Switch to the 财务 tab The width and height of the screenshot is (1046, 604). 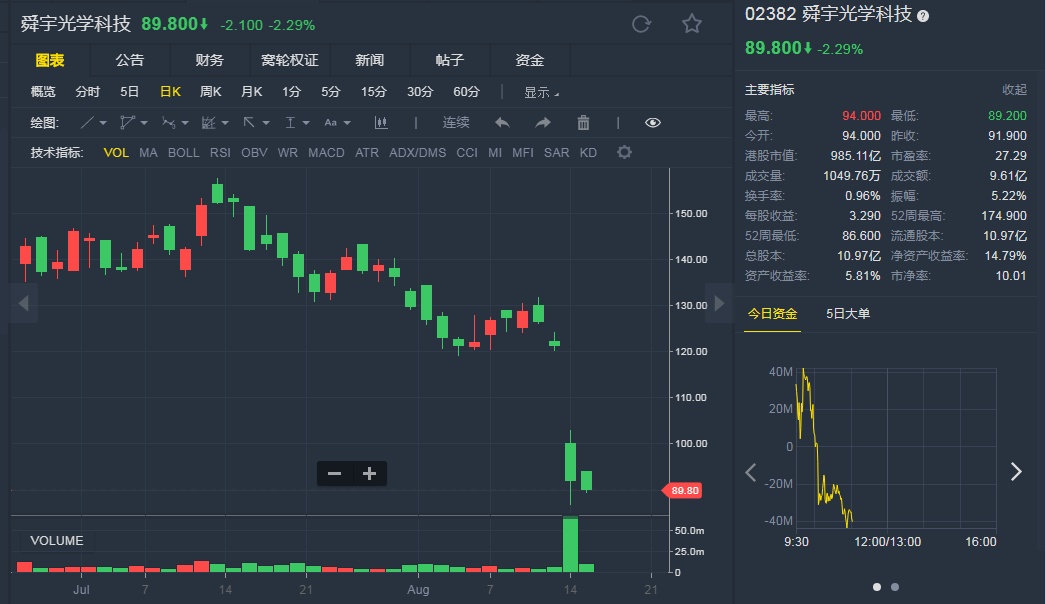209,60
